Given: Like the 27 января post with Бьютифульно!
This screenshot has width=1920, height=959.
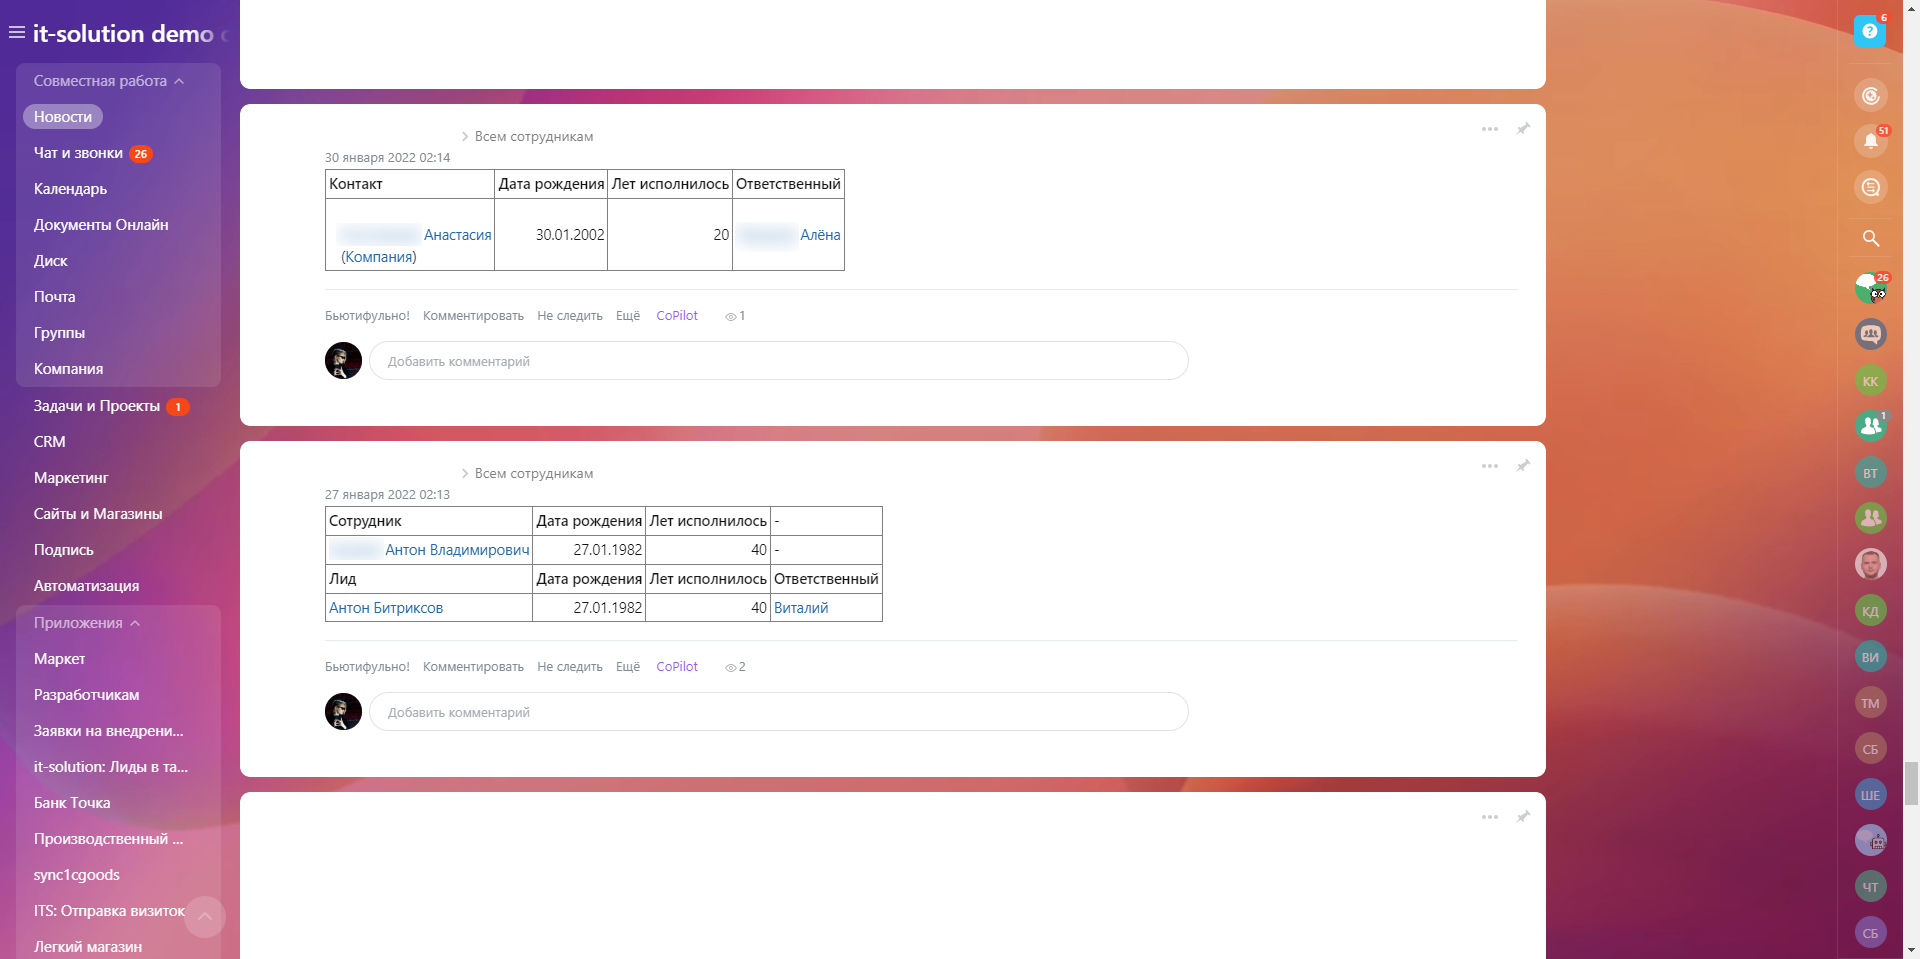Looking at the screenshot, I should tap(367, 667).
